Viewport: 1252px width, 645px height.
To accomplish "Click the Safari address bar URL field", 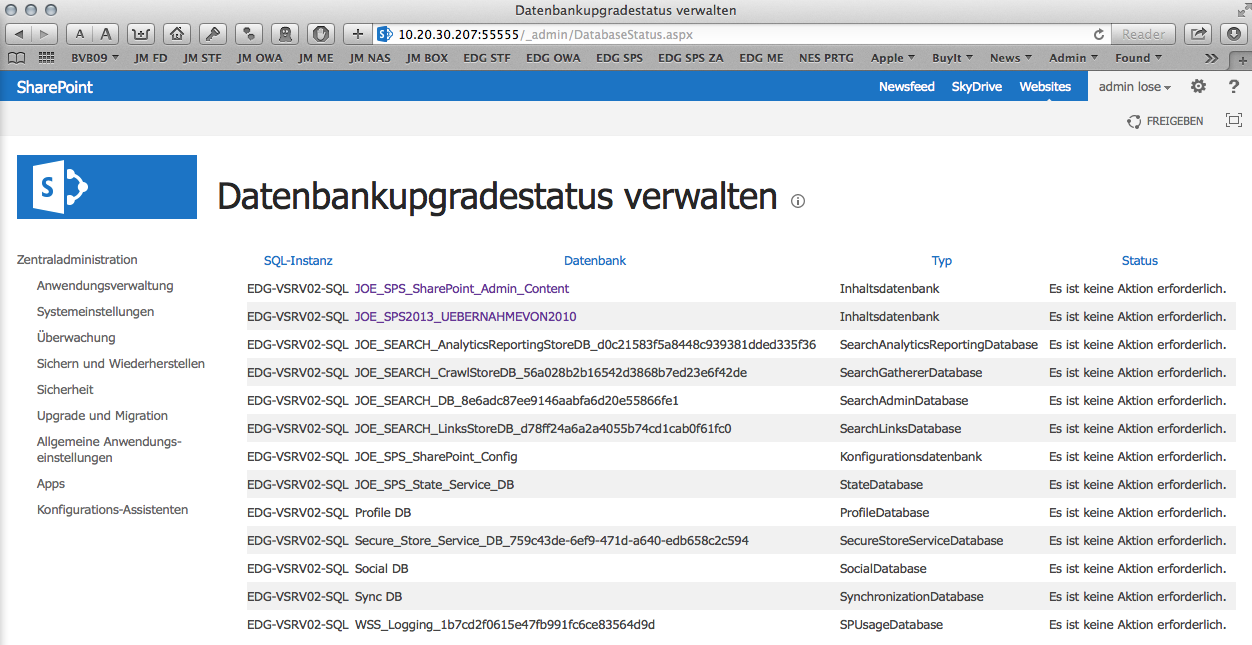I will coord(740,34).
